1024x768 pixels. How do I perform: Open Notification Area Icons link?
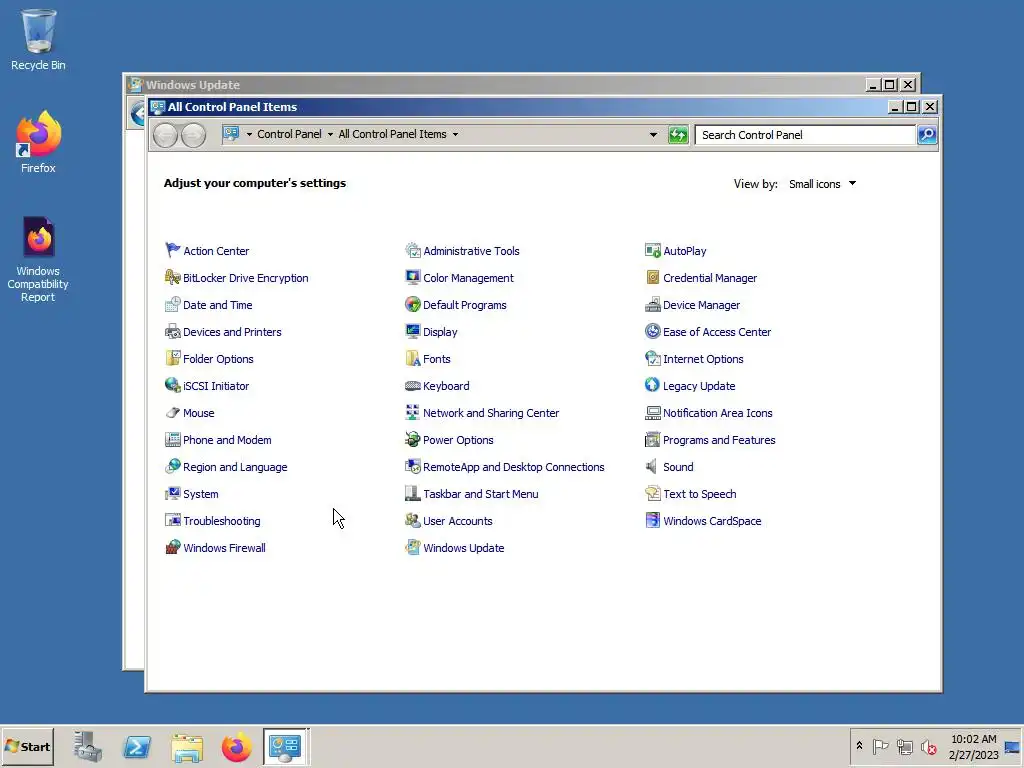tap(718, 413)
